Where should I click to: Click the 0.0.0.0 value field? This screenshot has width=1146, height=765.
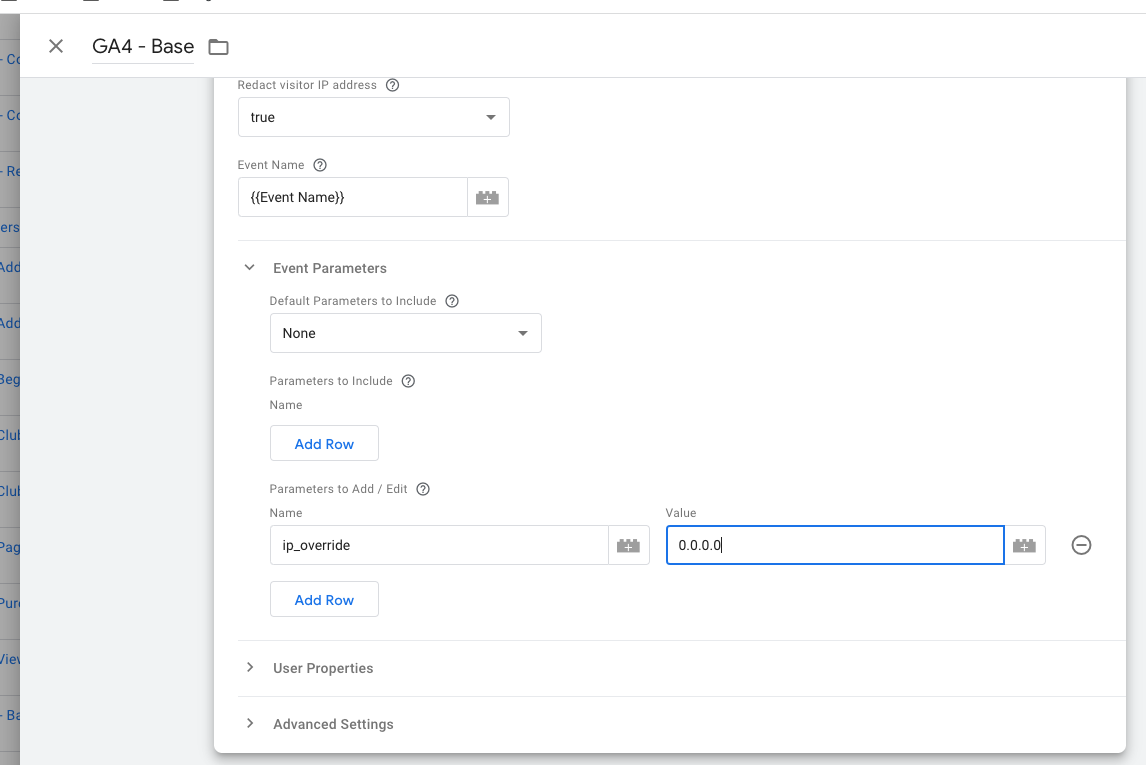pyautogui.click(x=835, y=545)
